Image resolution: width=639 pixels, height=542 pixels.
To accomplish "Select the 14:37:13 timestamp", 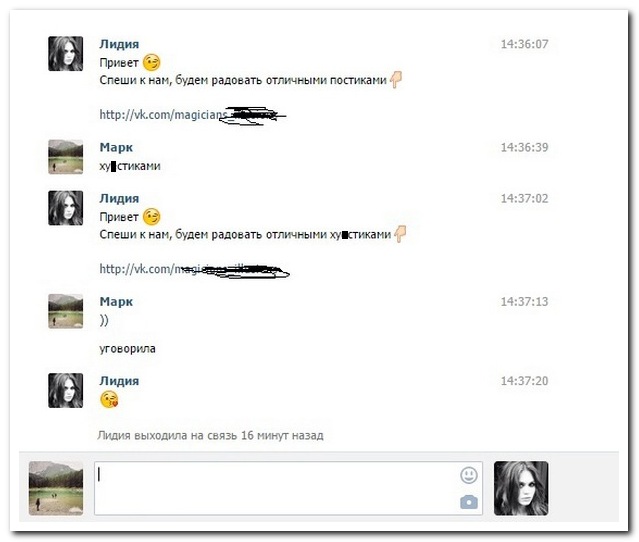I will 524,302.
